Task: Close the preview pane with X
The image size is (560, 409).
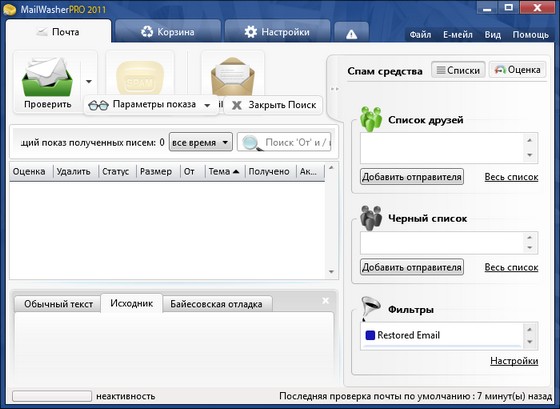Action: tap(325, 301)
